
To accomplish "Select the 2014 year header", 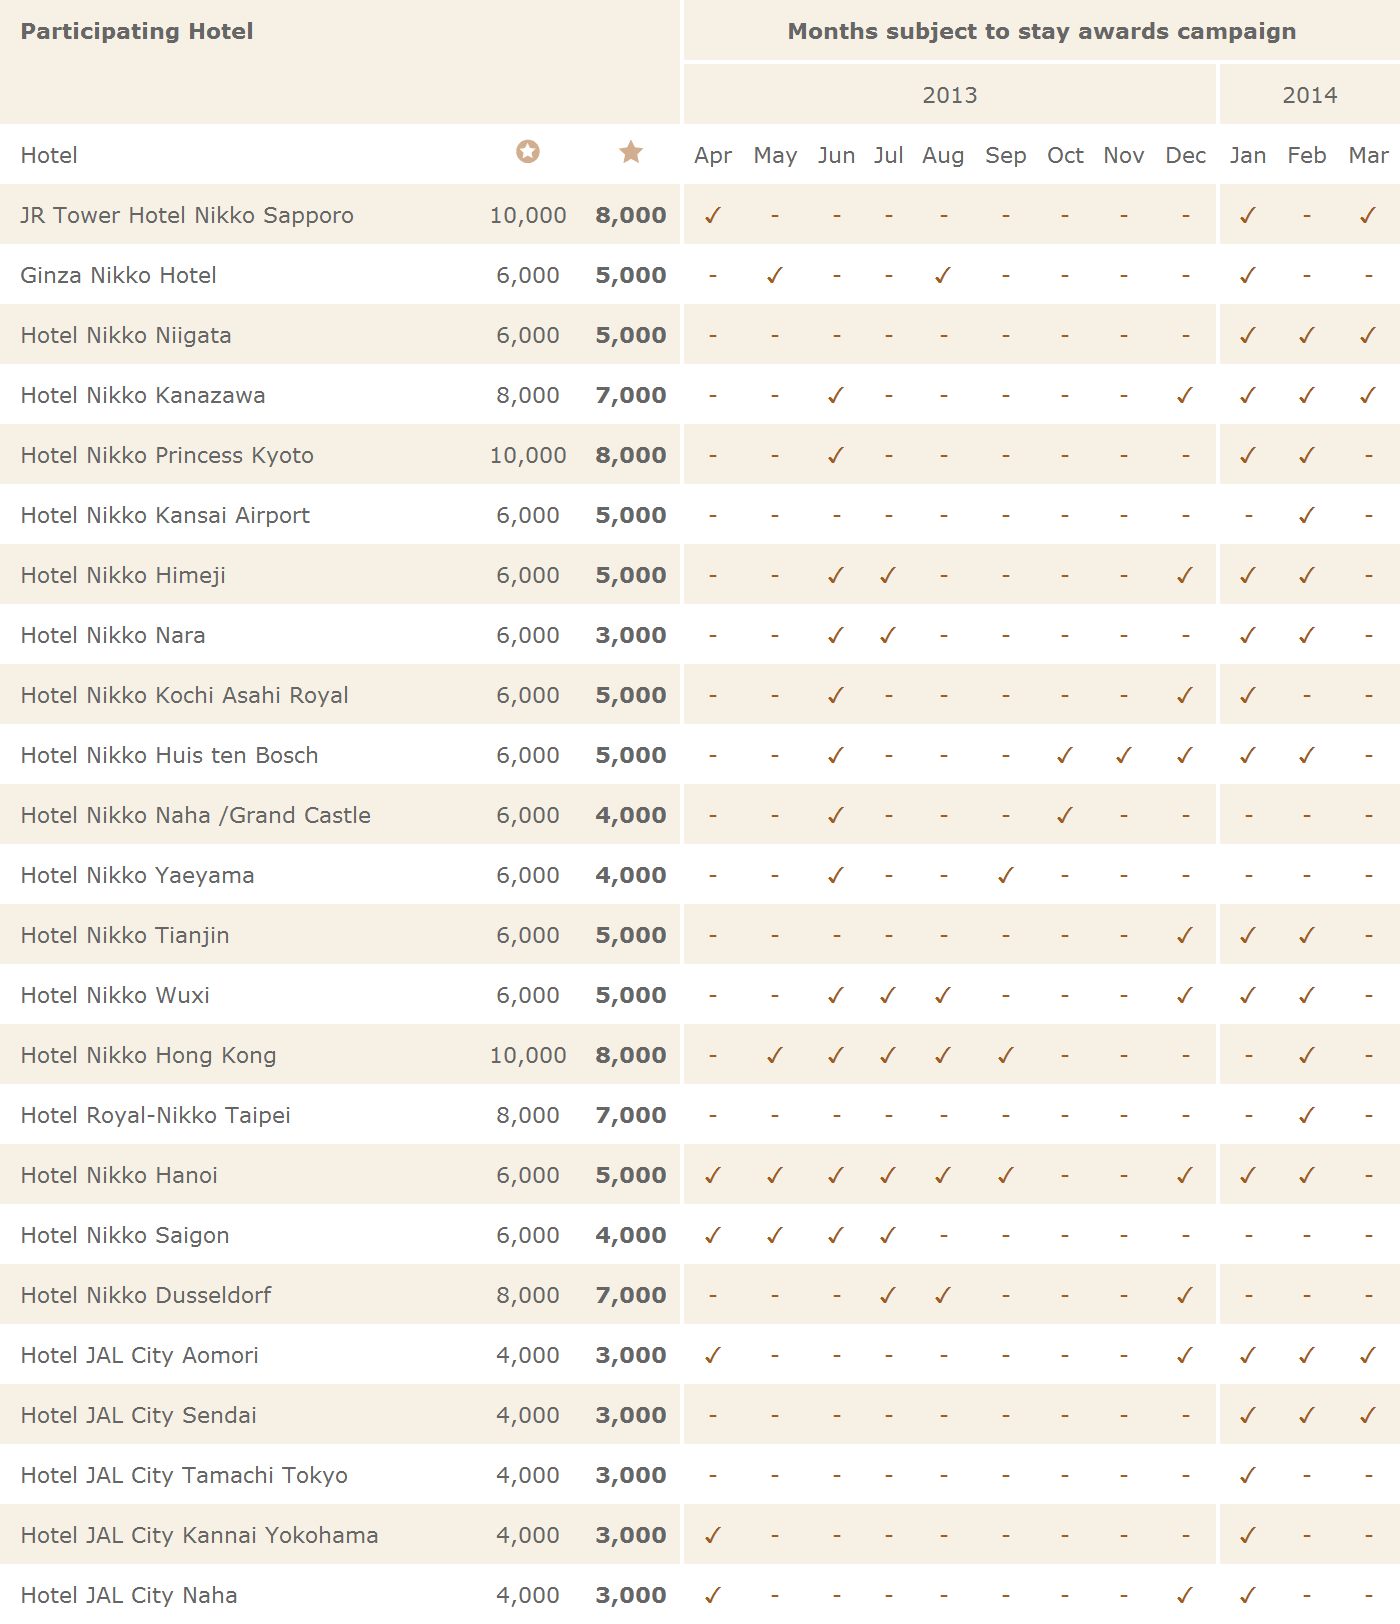I will (x=1310, y=95).
